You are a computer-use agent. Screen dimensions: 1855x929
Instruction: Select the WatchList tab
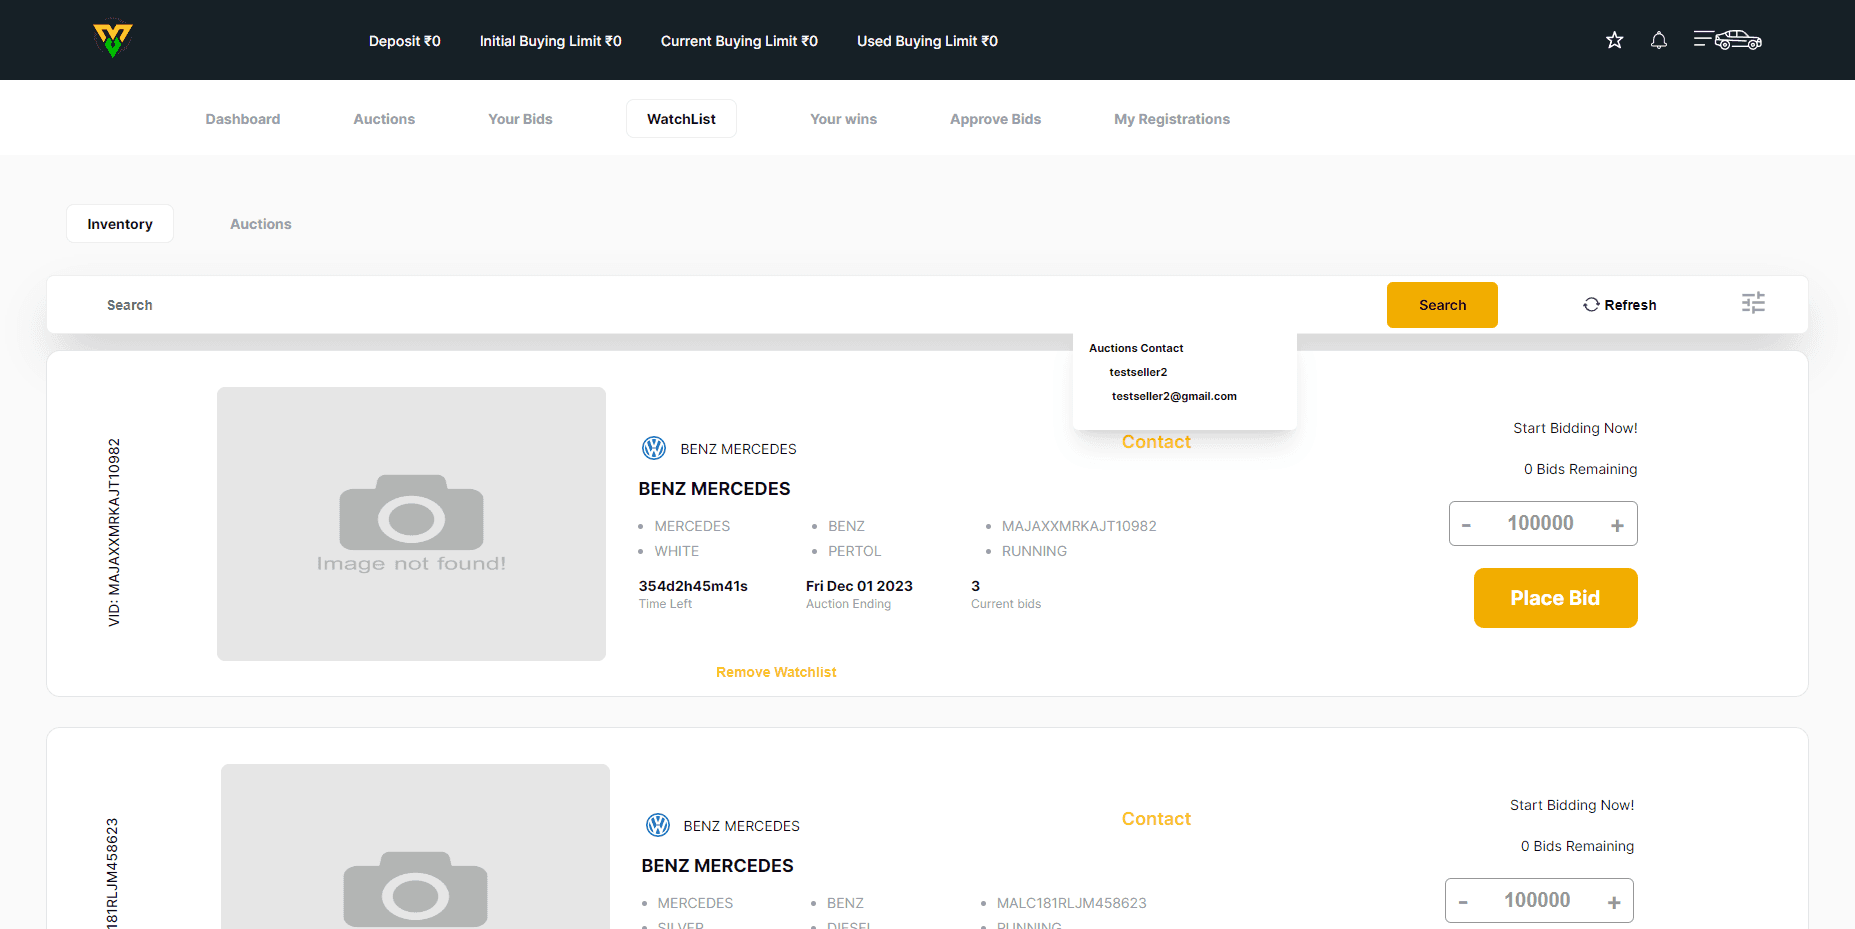pos(681,119)
